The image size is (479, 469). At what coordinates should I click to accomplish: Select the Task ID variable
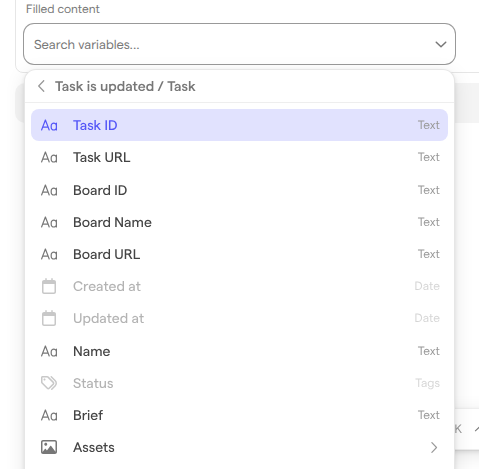tap(239, 125)
